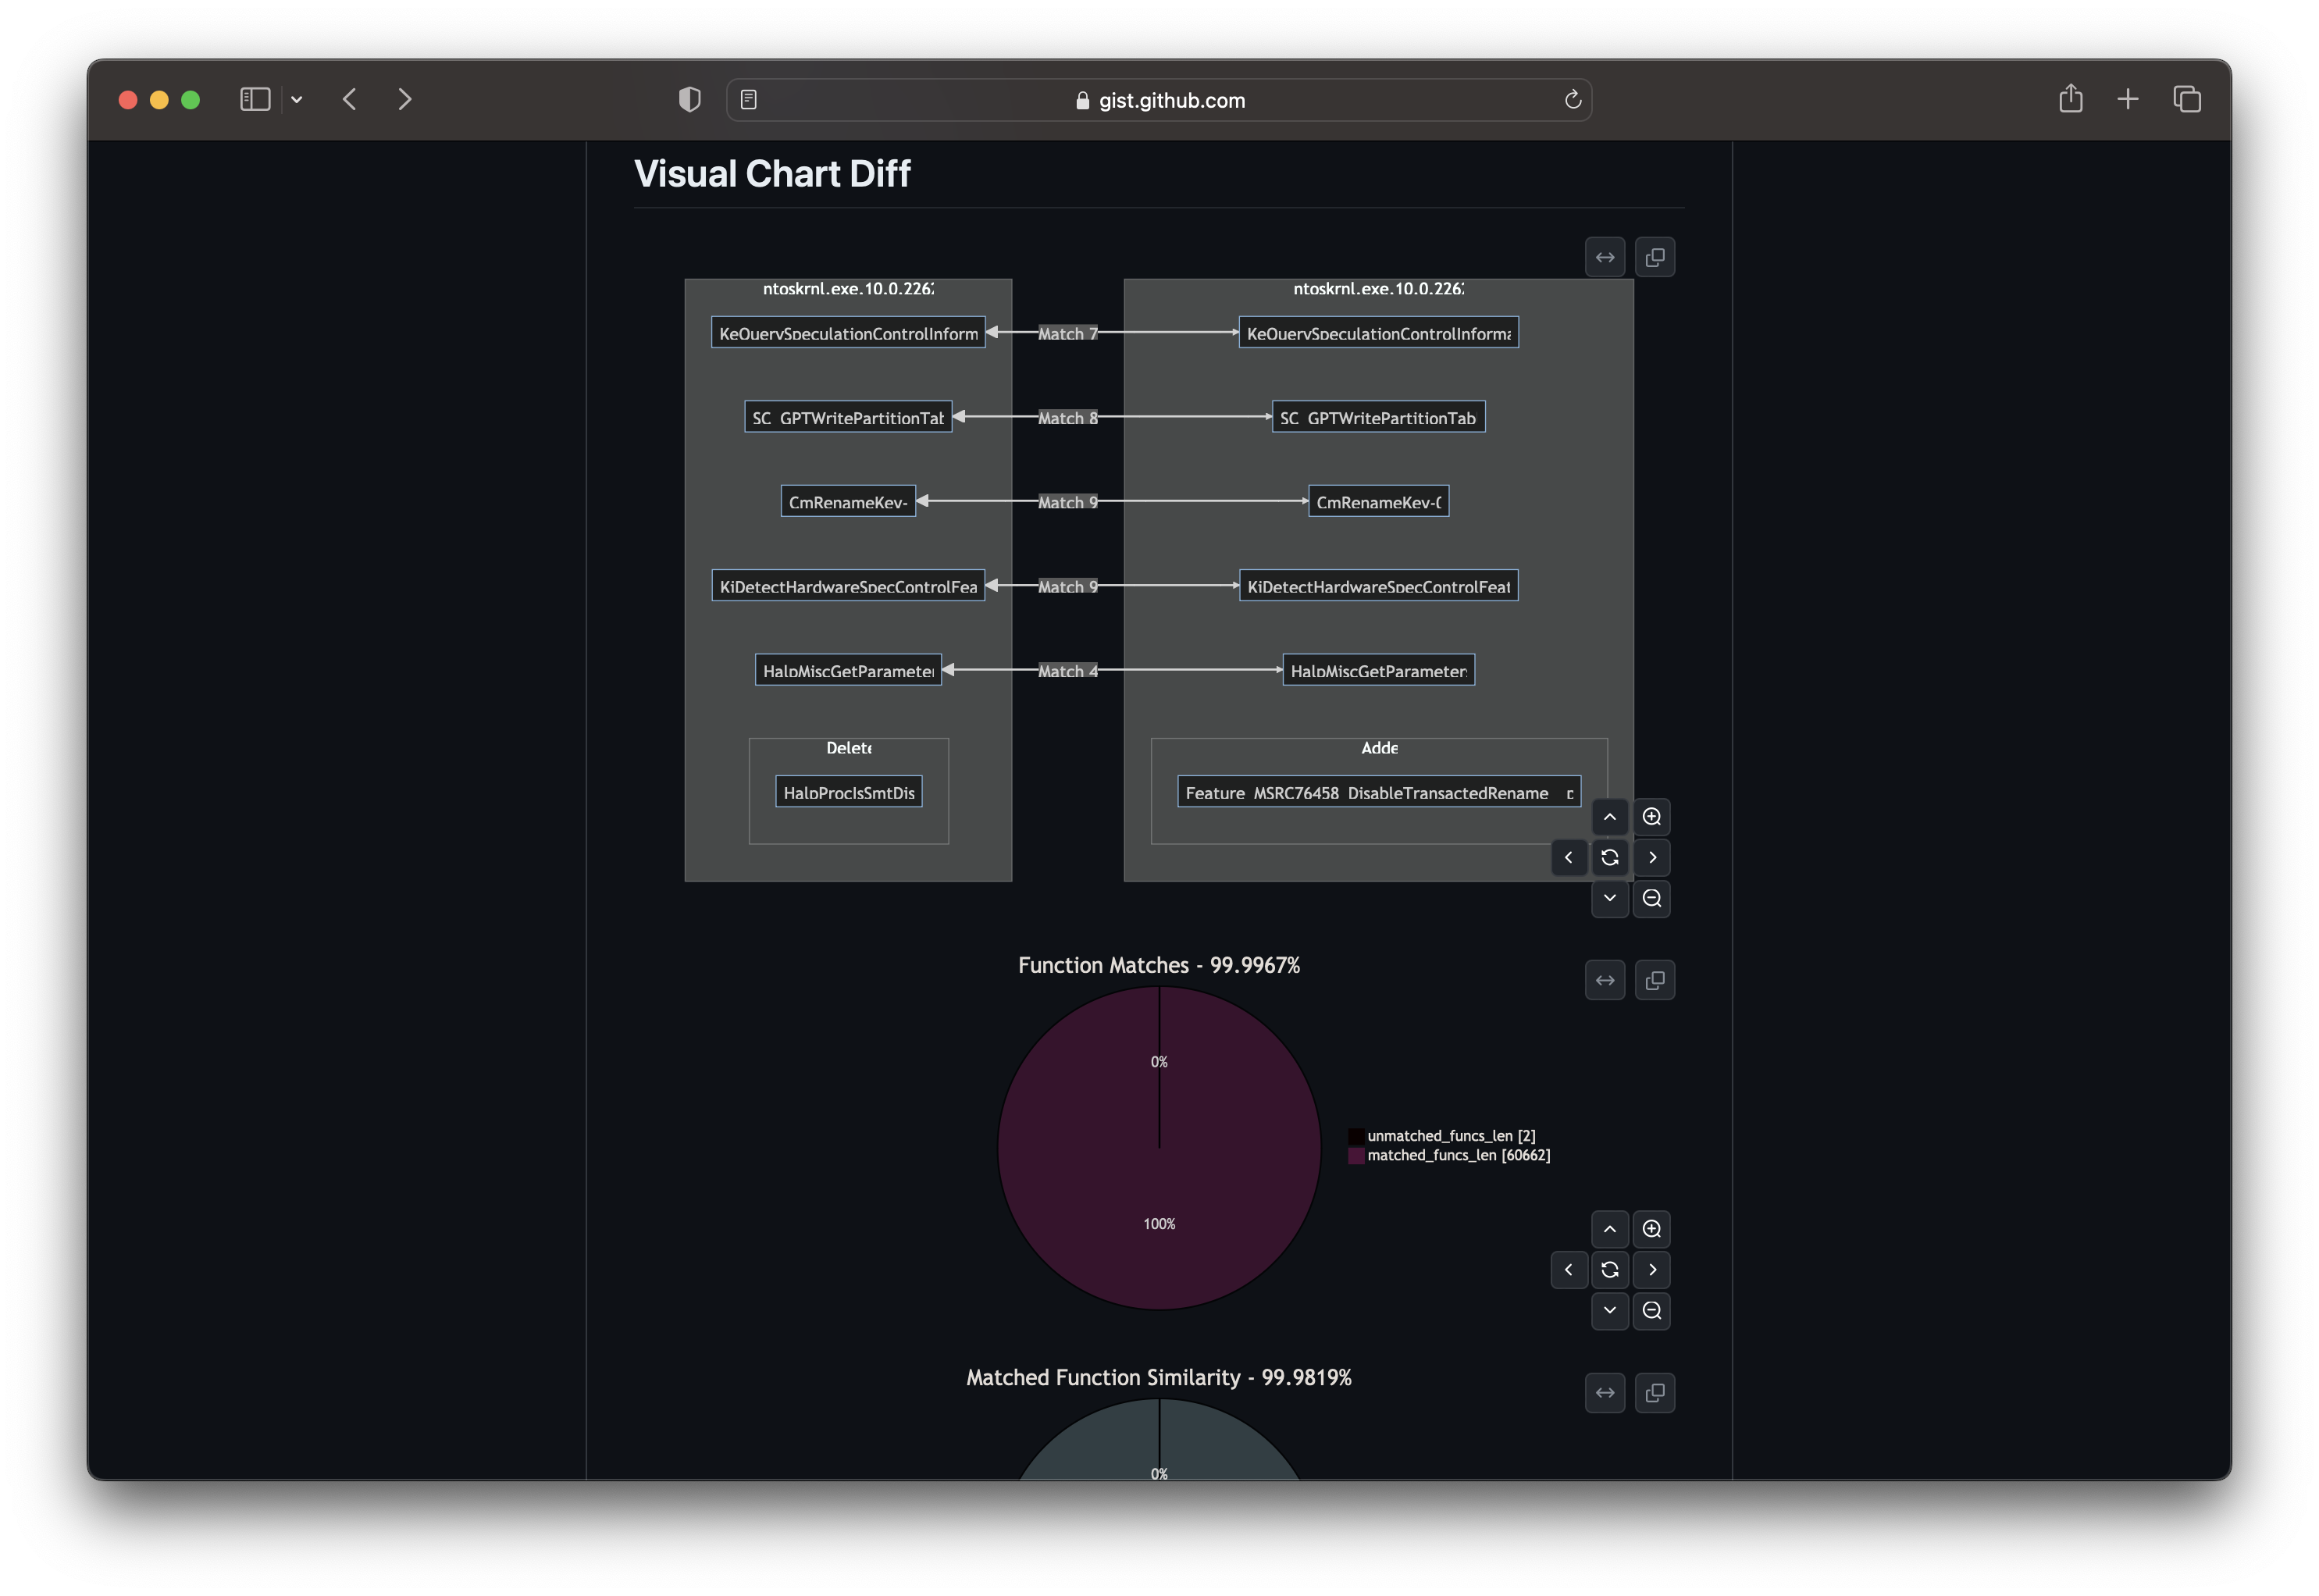The width and height of the screenshot is (2319, 1596).
Task: Toggle the Safari sidebar
Action: tap(255, 99)
